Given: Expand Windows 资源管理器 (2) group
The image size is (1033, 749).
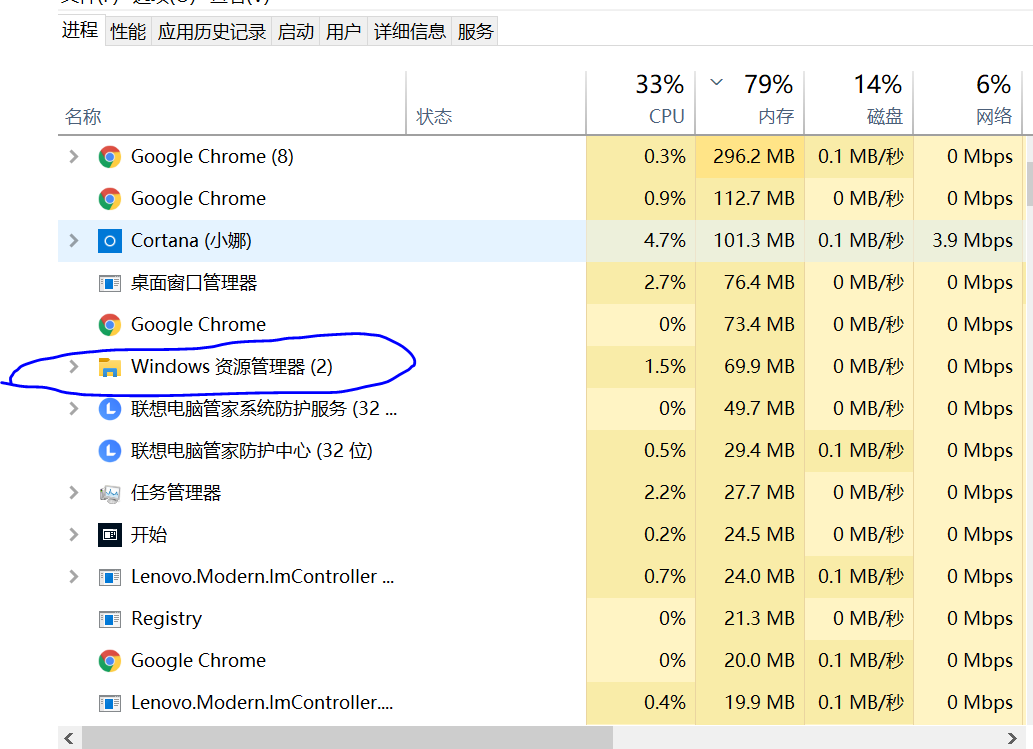Looking at the screenshot, I should [74, 367].
